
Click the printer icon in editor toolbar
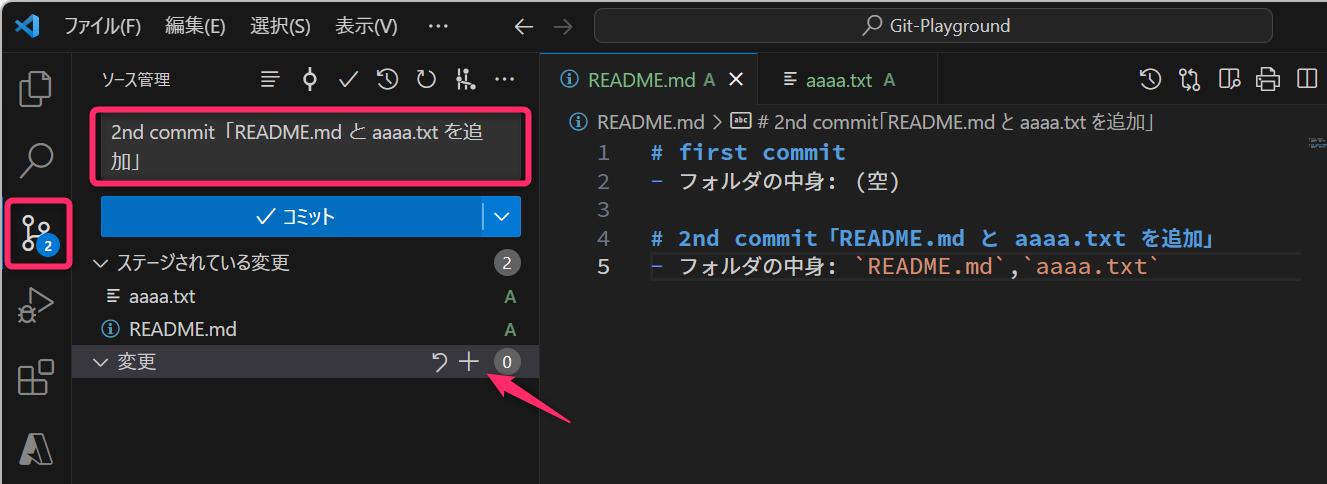1268,79
